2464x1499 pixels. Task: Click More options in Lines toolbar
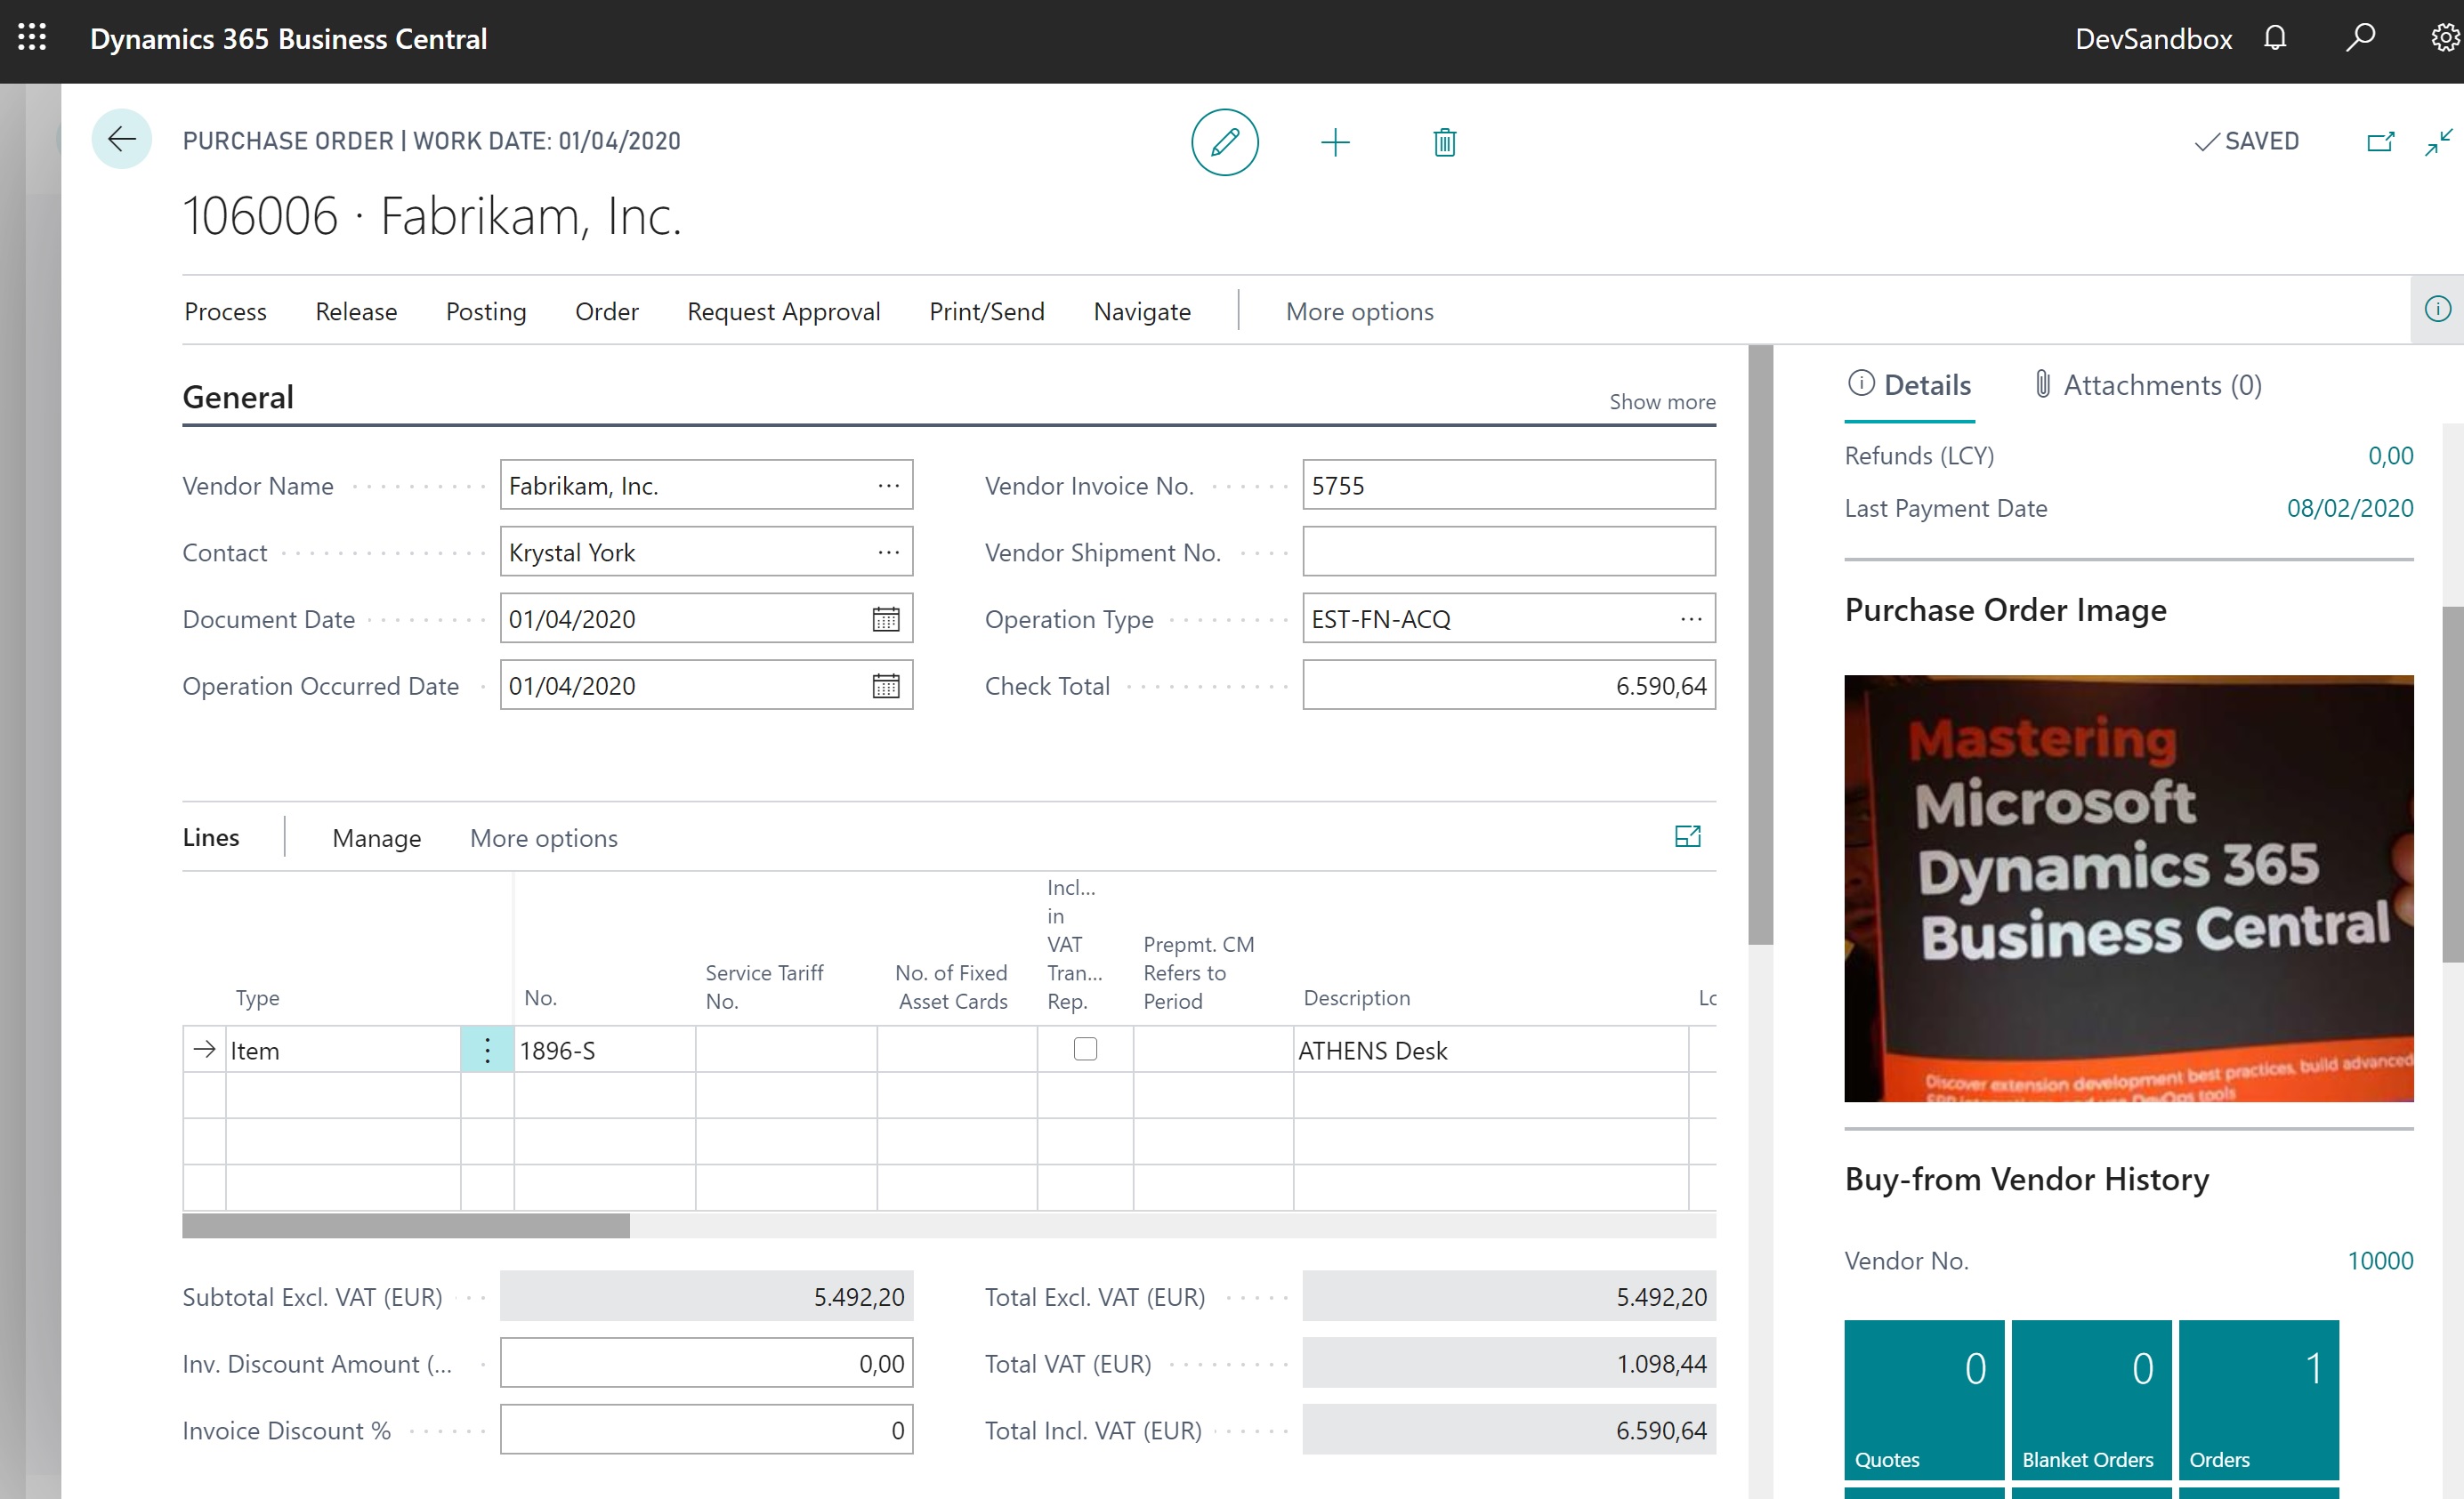[543, 838]
